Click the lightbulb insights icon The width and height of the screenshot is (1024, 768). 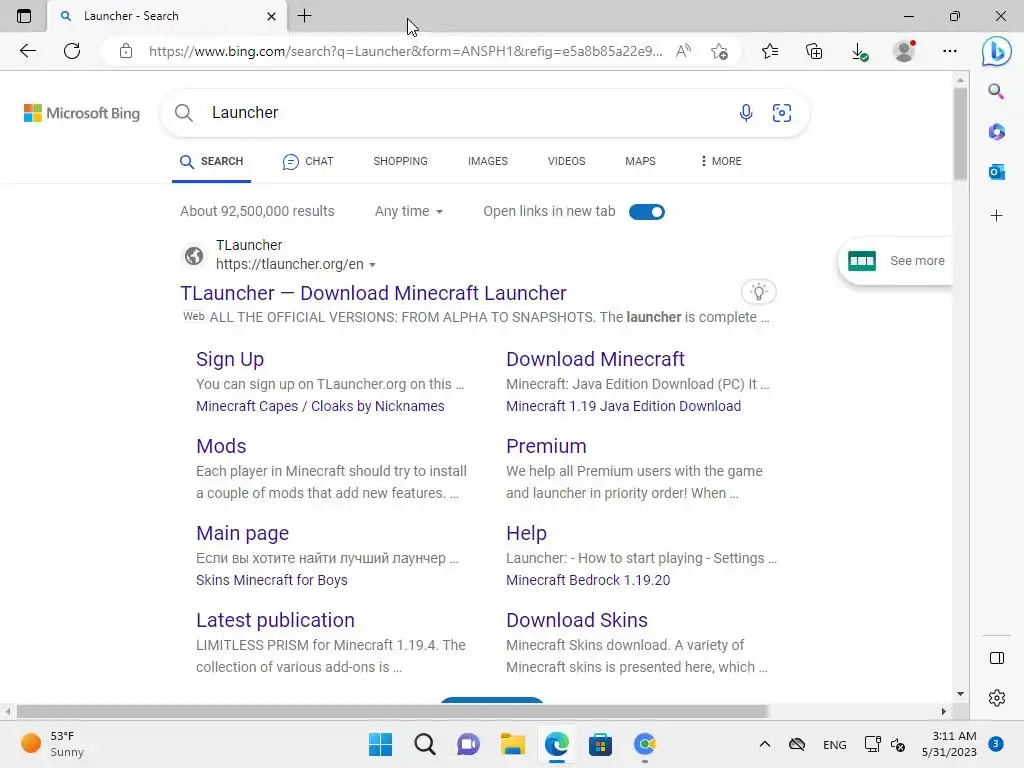click(758, 292)
